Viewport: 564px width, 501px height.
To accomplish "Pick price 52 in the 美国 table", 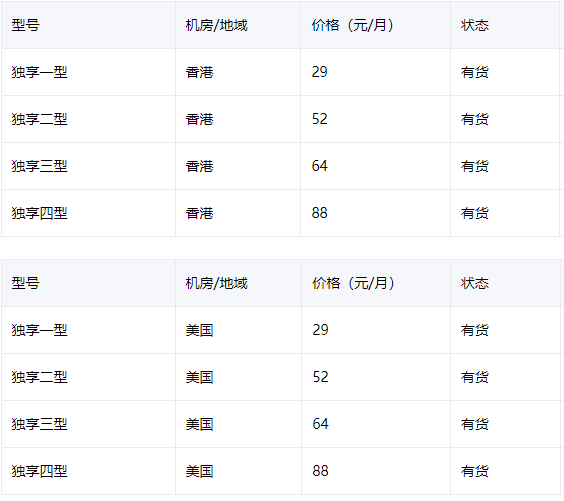I will pyautogui.click(x=320, y=377).
